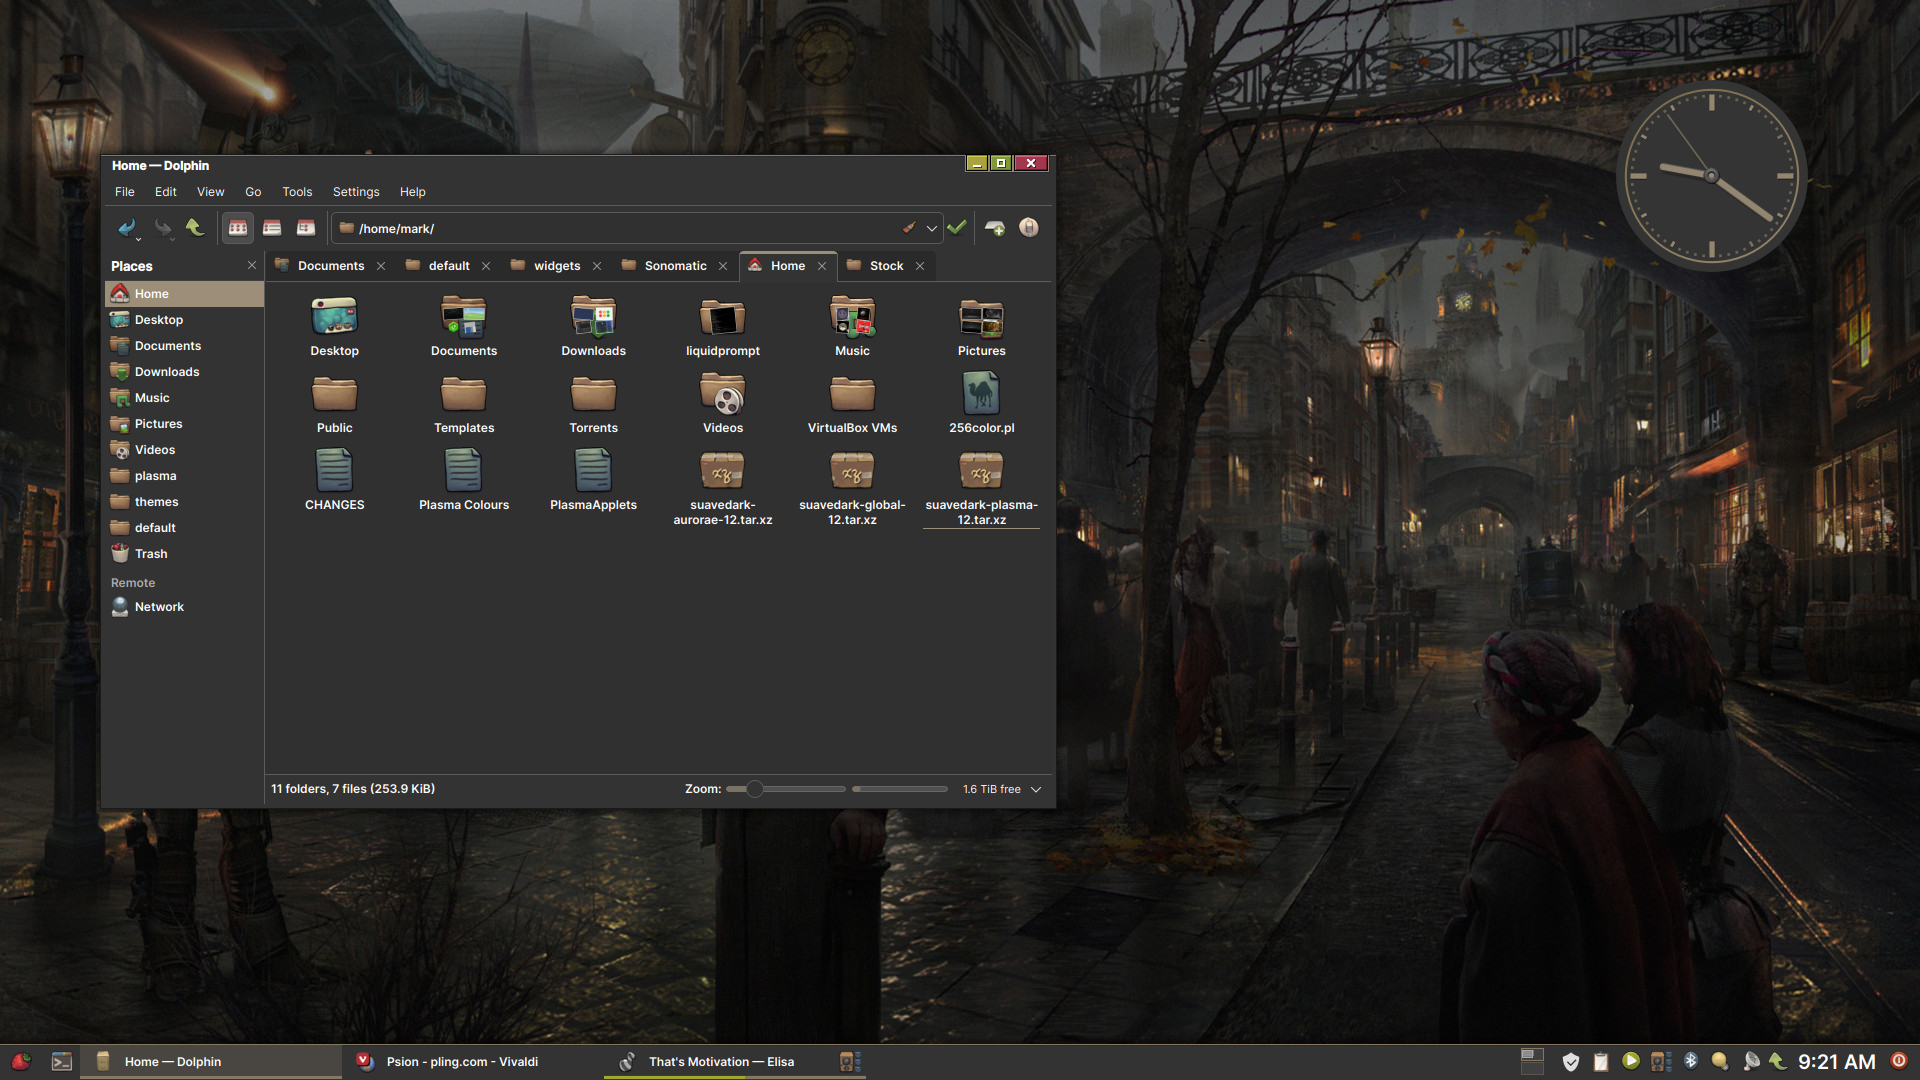Switch to Details view mode
The height and width of the screenshot is (1080, 1920).
tap(306, 228)
